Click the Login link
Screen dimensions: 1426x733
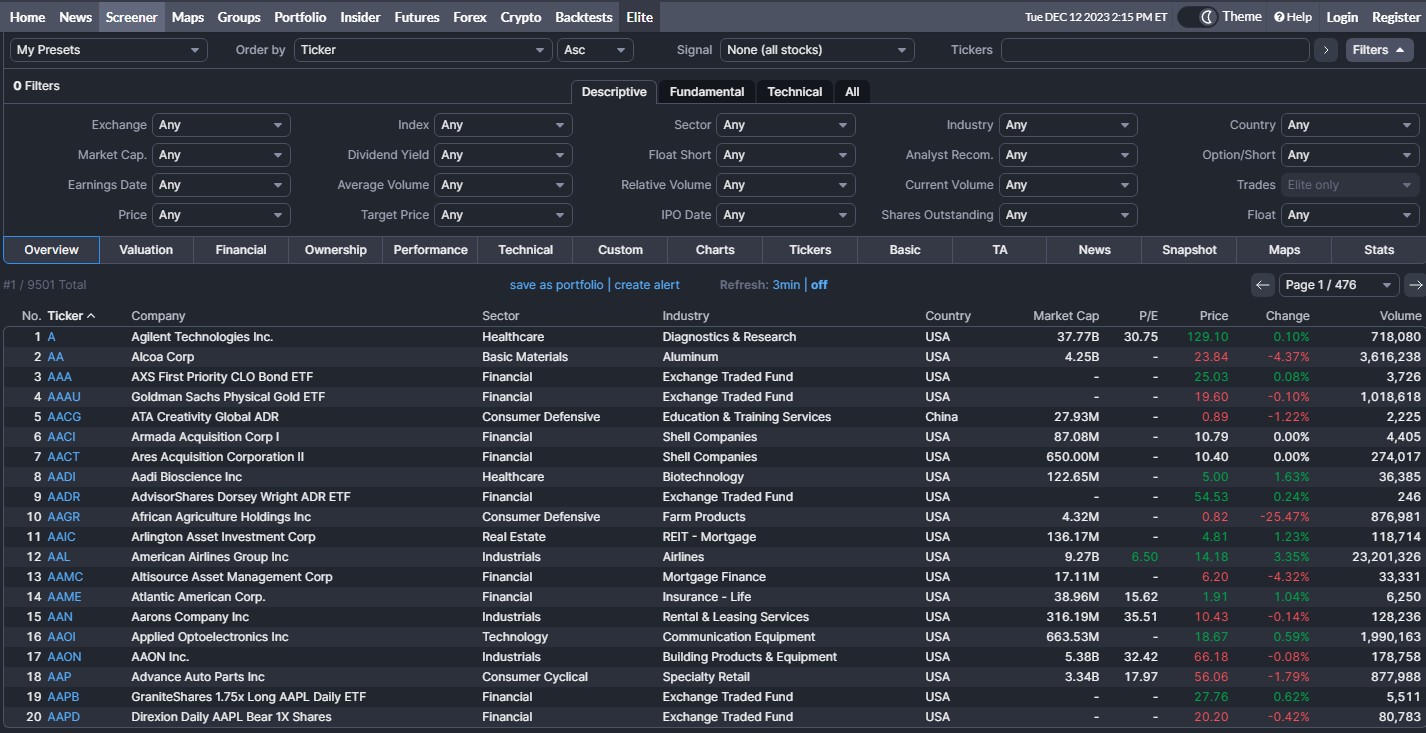pyautogui.click(x=1342, y=17)
